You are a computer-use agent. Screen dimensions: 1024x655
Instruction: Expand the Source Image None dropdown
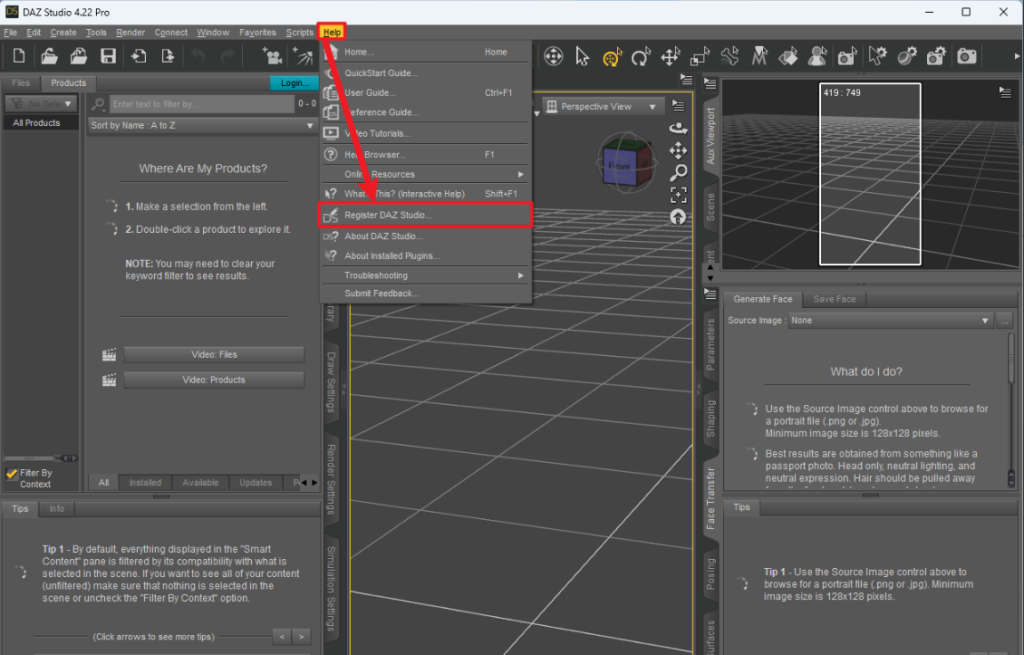tap(889, 321)
